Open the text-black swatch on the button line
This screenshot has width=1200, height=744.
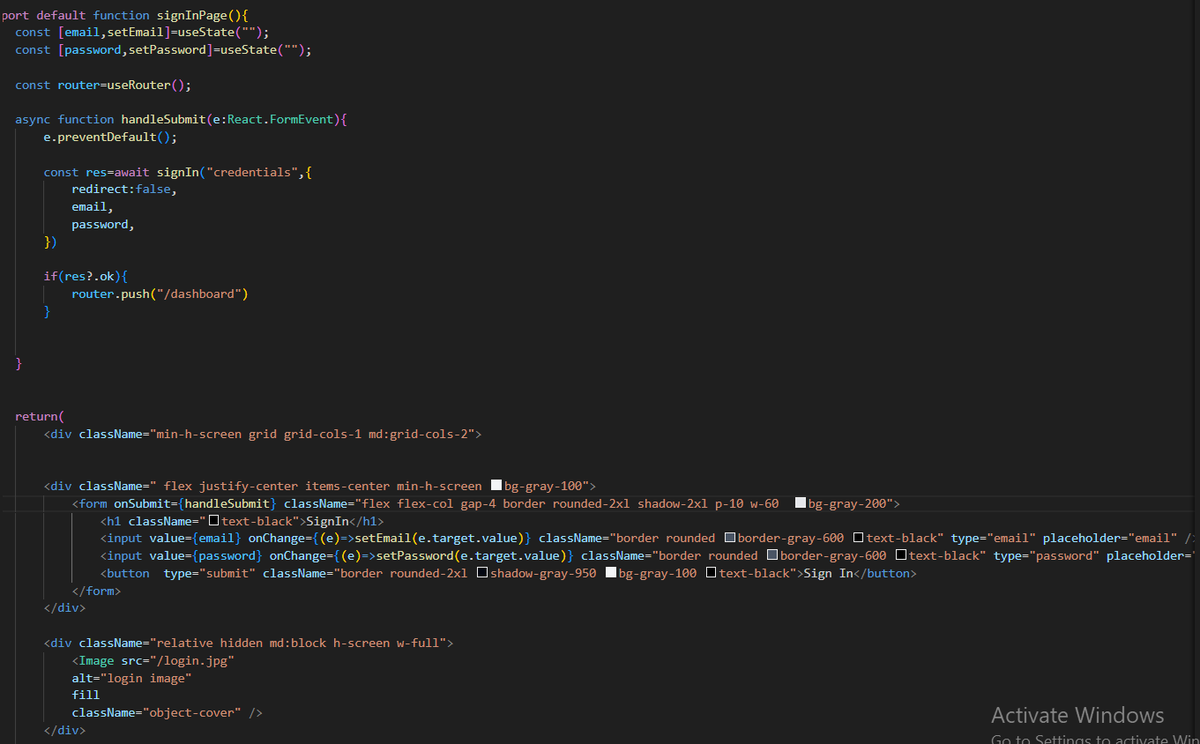click(710, 573)
